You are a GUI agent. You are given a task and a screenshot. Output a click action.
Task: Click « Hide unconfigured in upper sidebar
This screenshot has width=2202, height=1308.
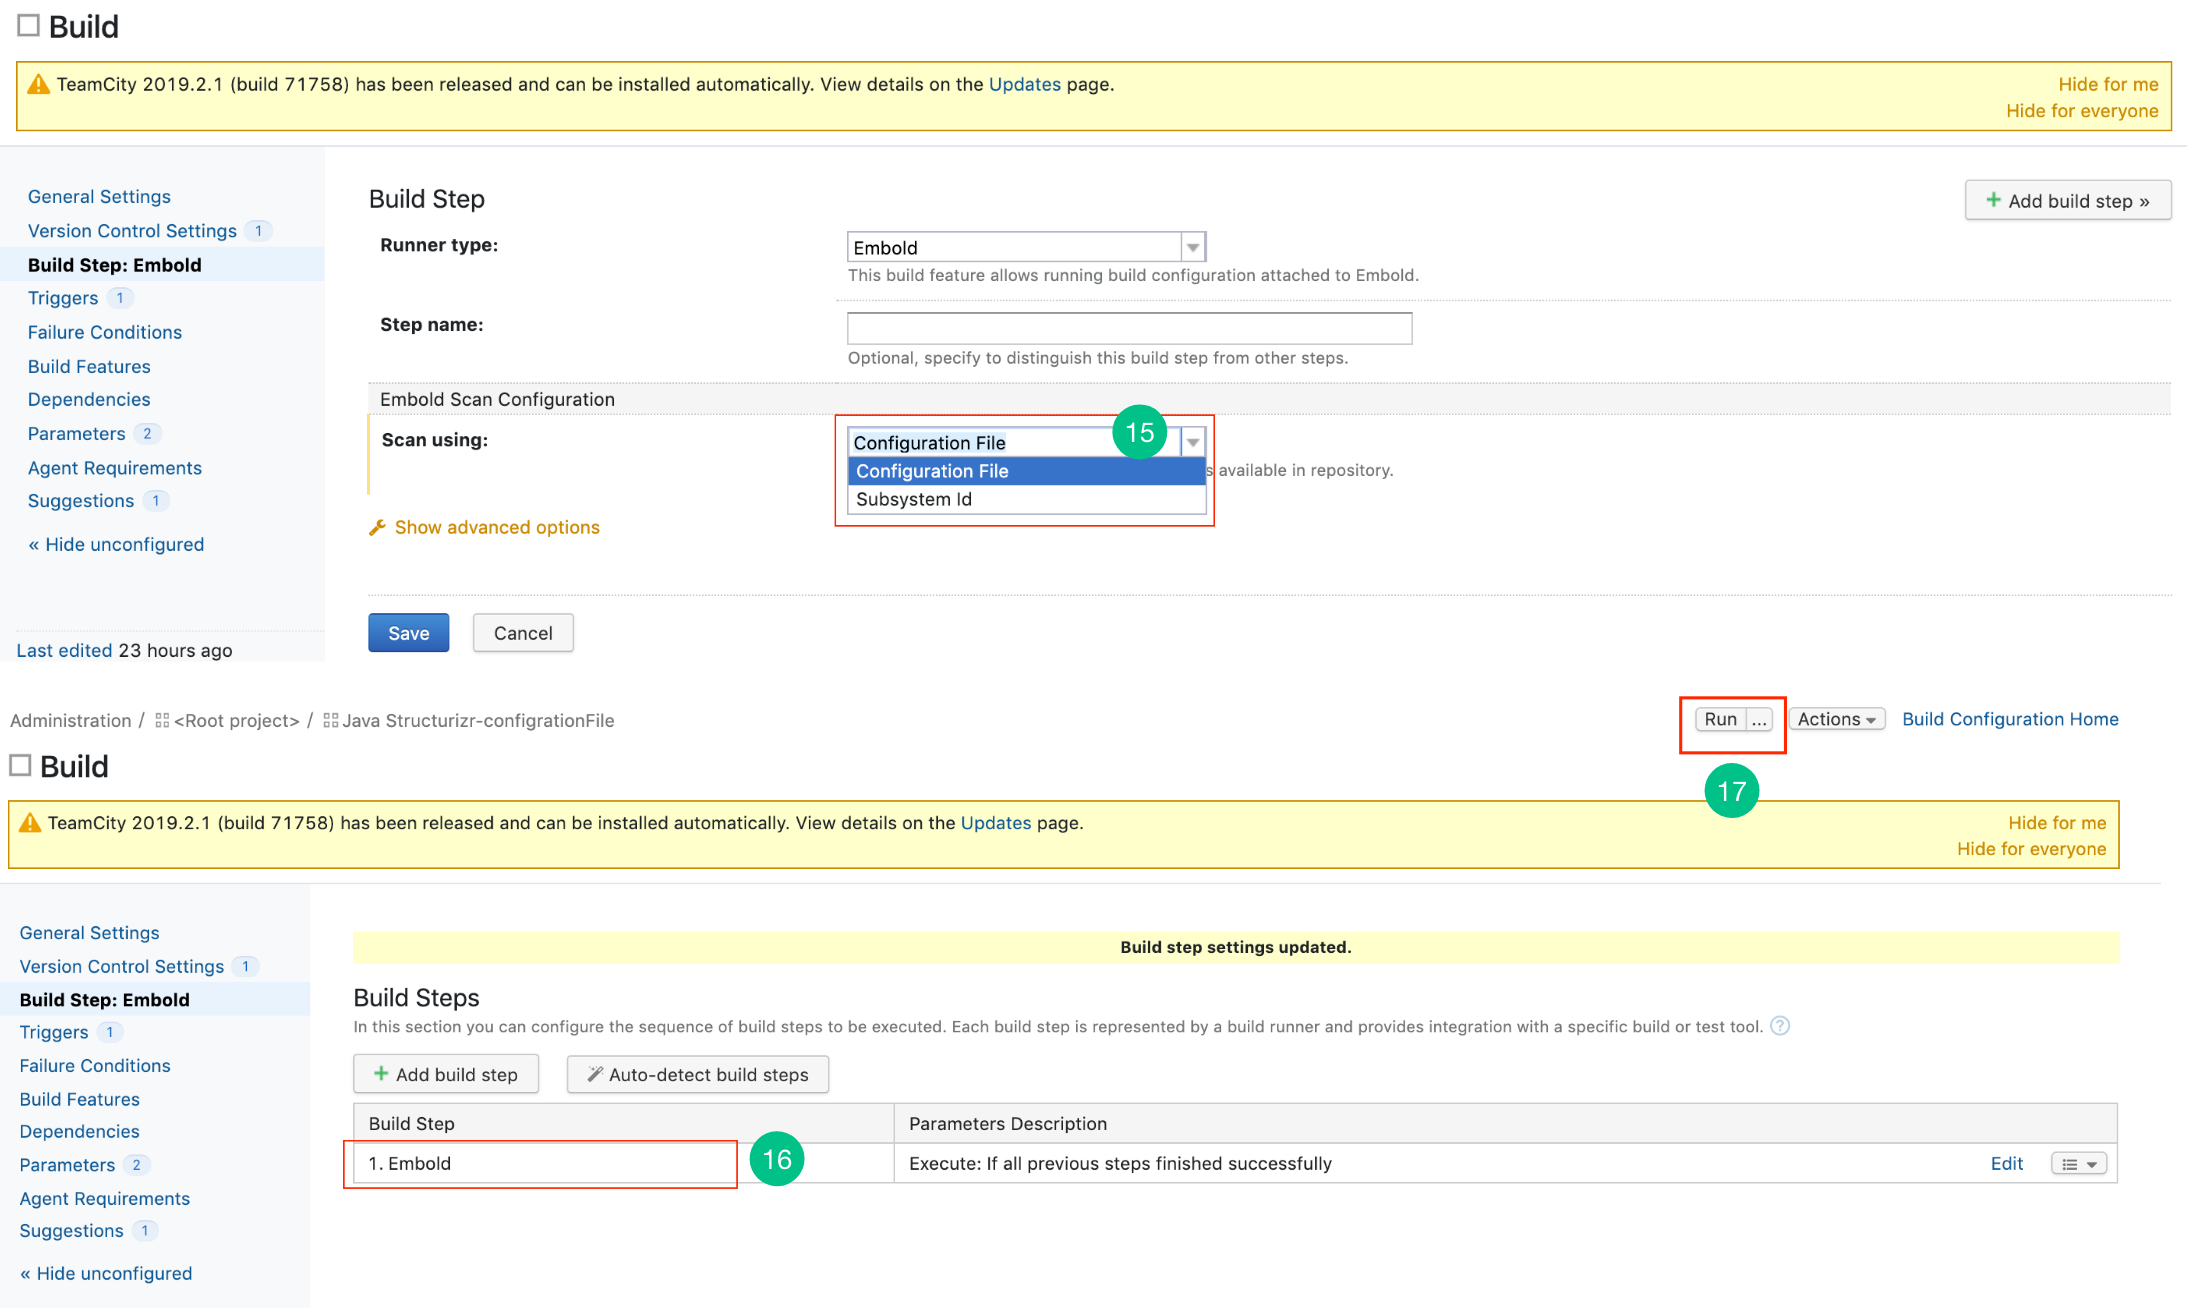click(116, 545)
